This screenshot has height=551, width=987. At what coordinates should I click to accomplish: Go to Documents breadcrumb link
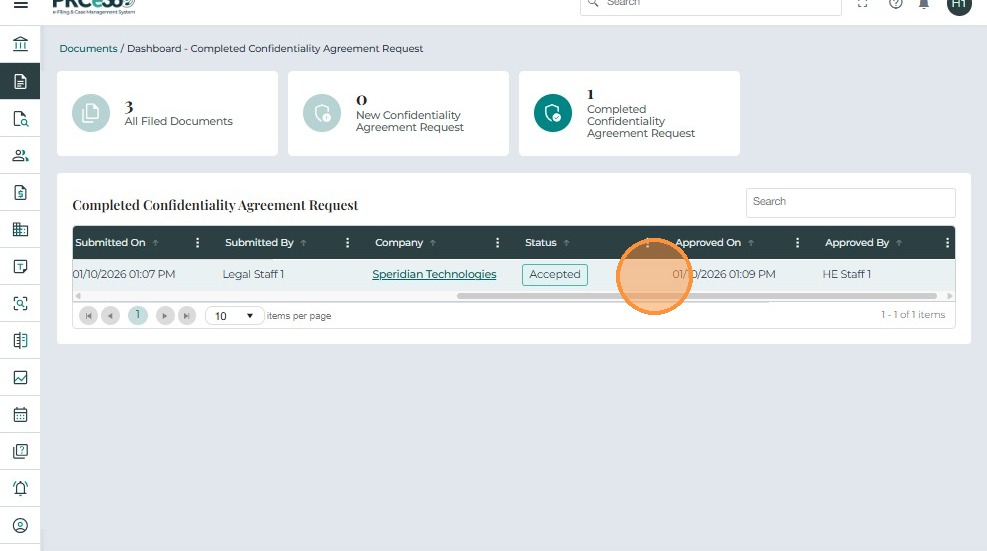tap(88, 48)
